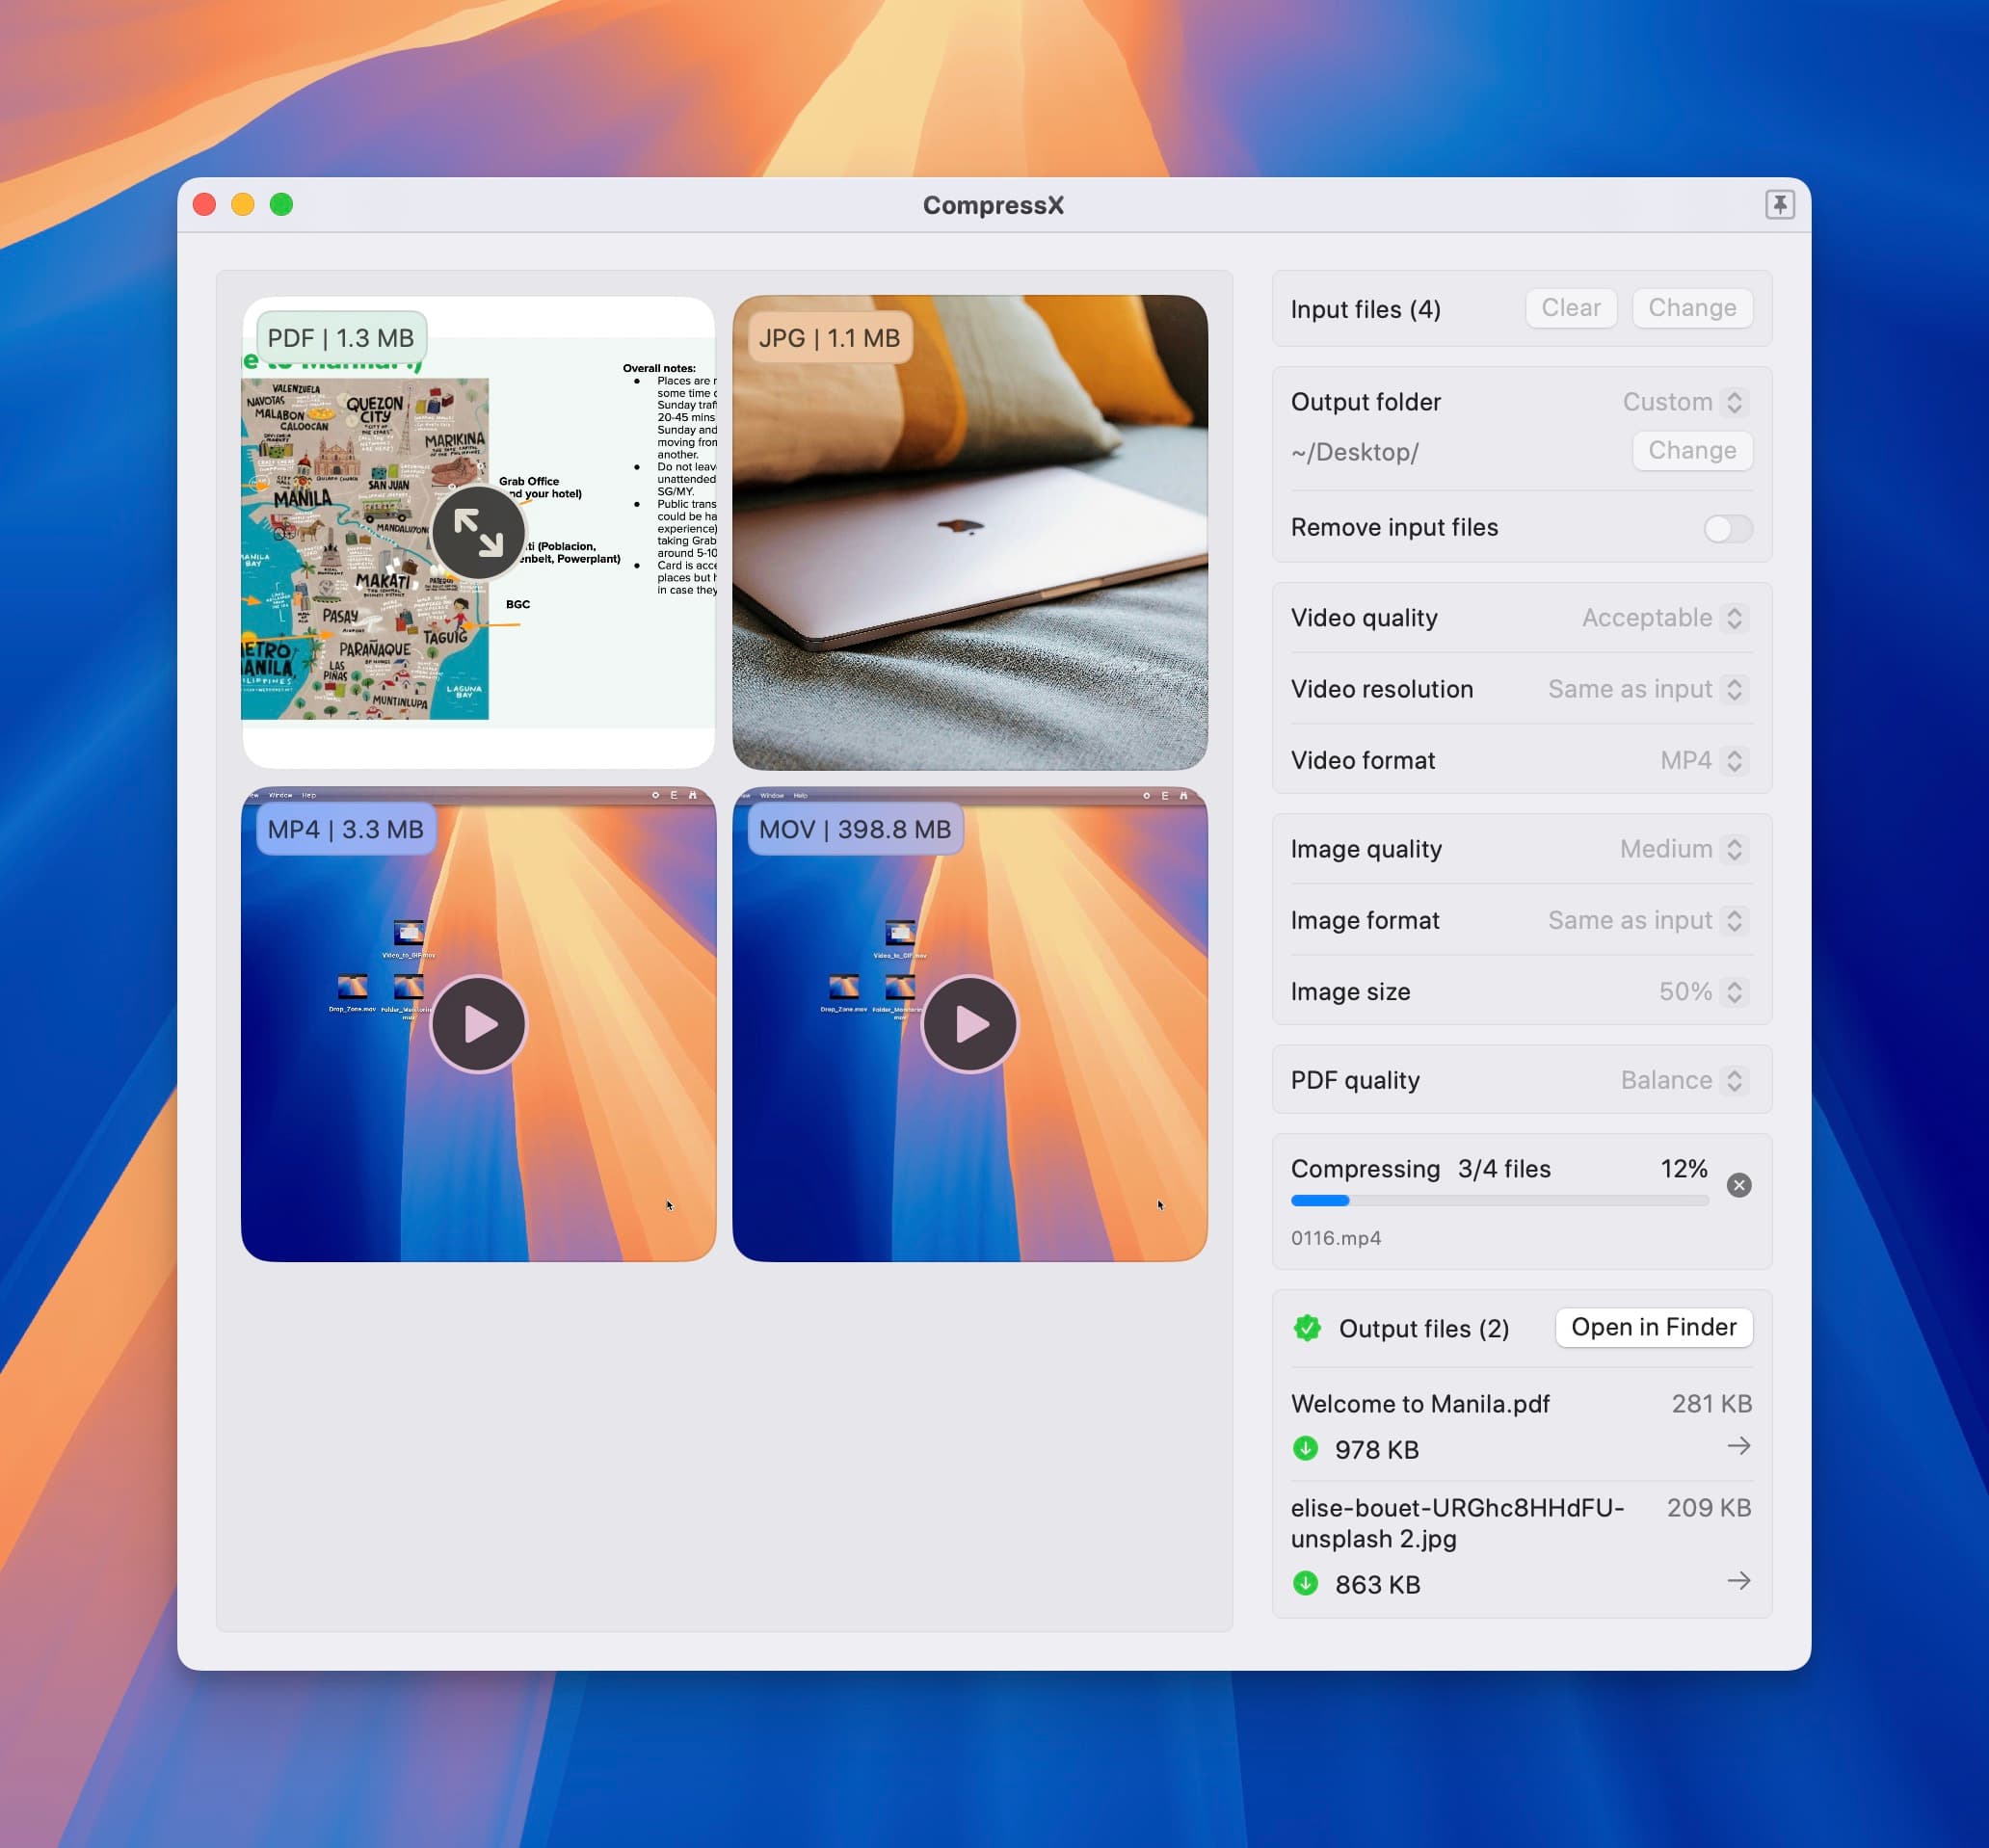1989x1848 pixels.
Task: Click the play button on MOV video
Action: (969, 1023)
